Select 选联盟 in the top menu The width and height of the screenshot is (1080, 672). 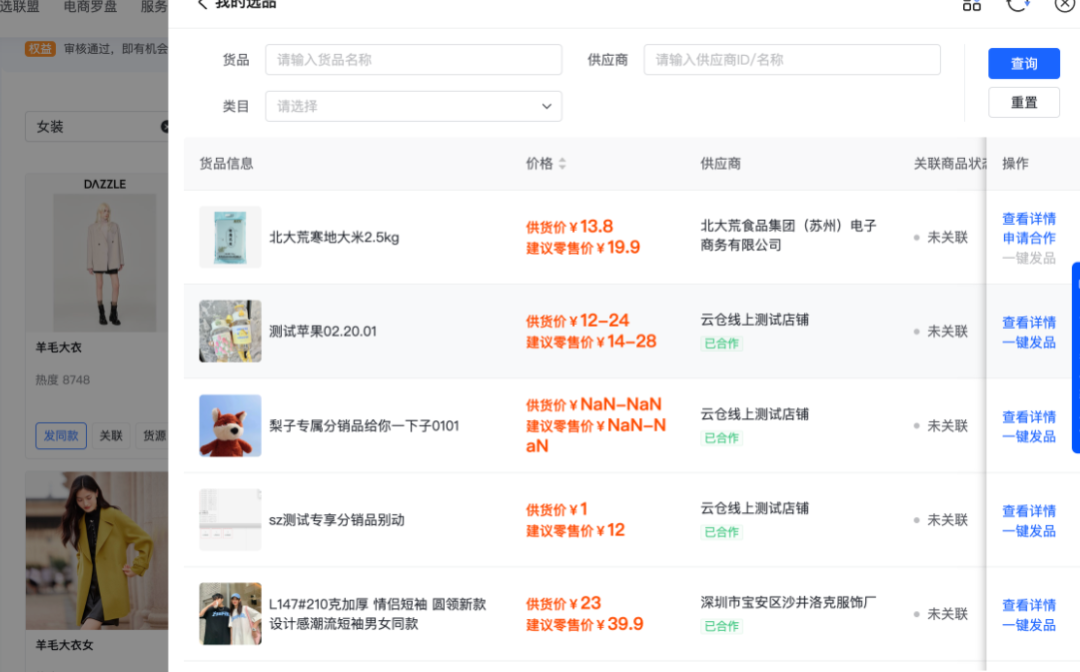19,7
